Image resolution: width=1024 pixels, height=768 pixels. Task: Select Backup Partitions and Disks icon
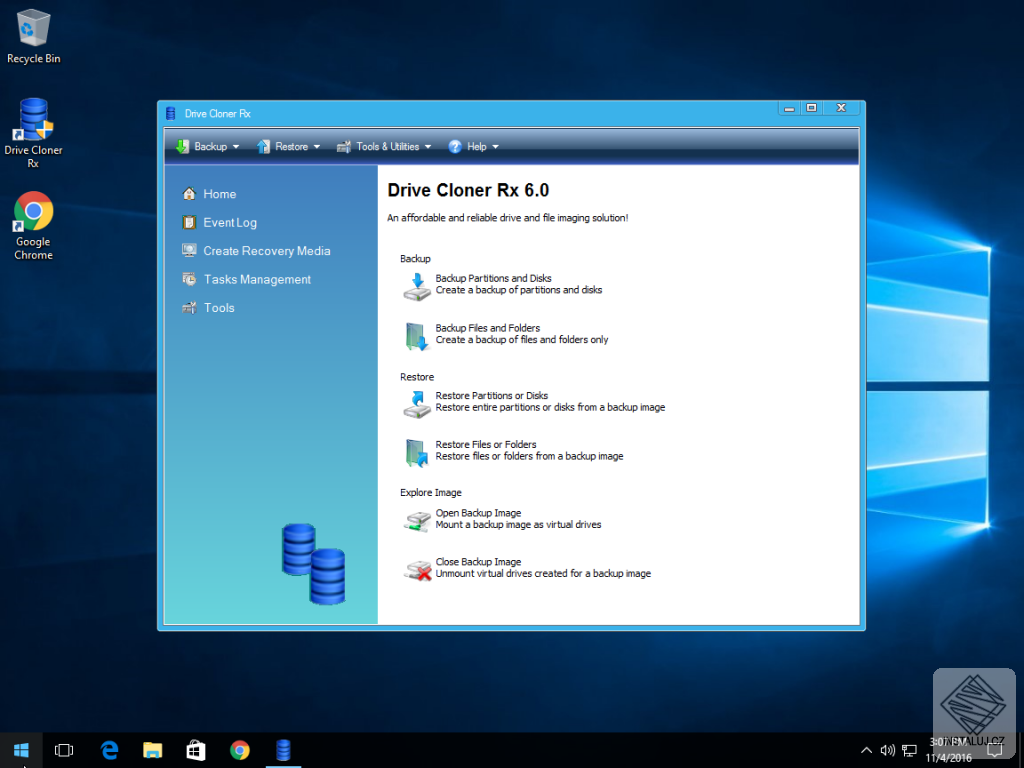coord(416,284)
